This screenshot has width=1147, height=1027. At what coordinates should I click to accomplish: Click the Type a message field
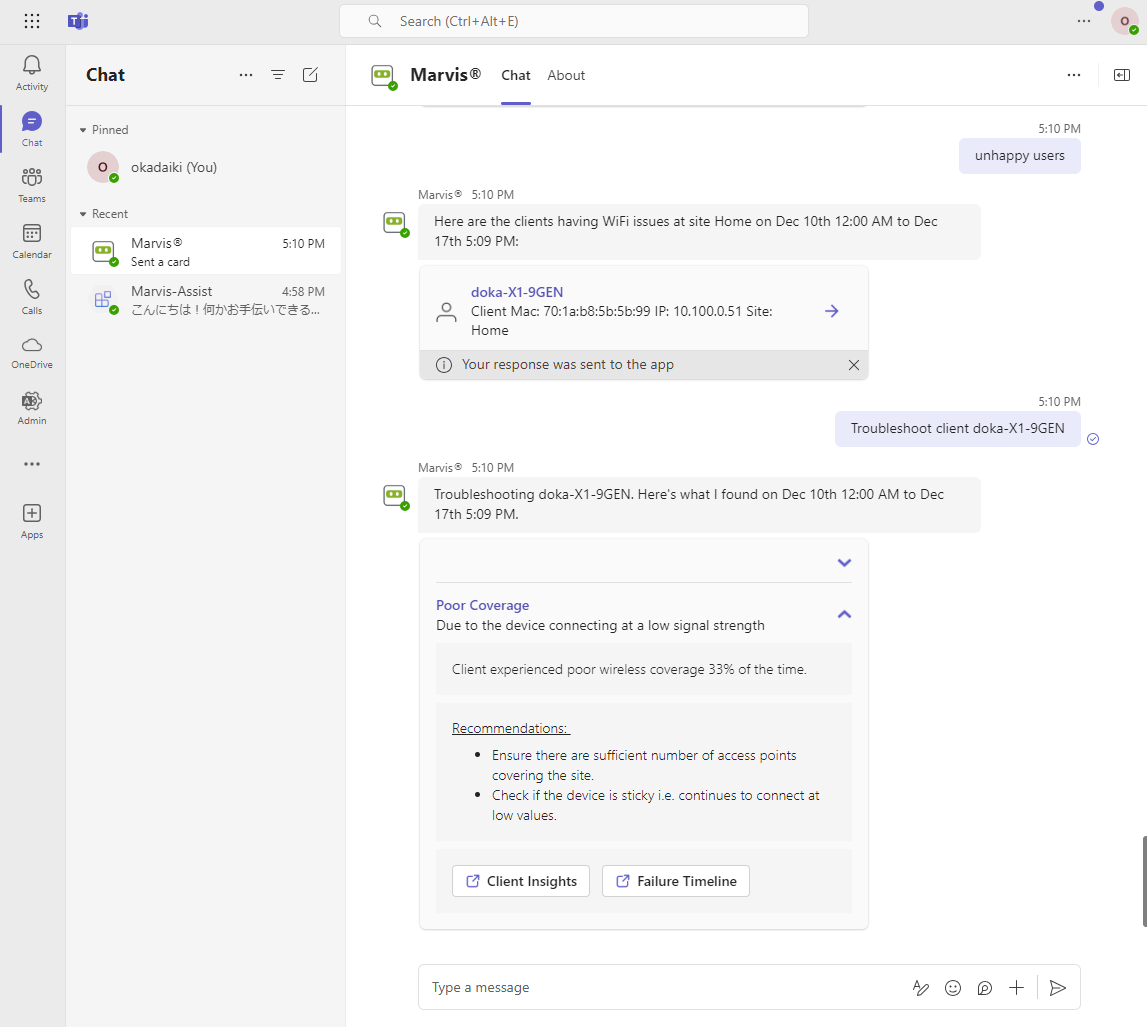pyautogui.click(x=660, y=988)
